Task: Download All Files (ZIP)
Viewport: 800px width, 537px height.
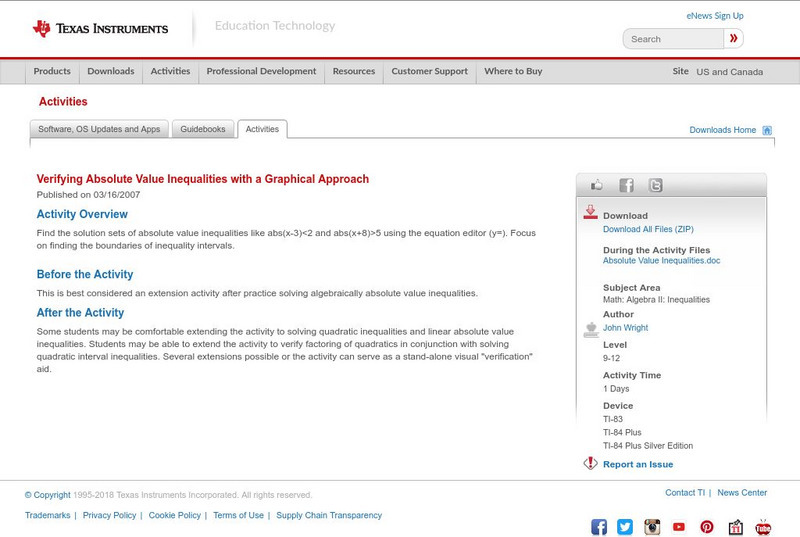Action: tap(648, 229)
